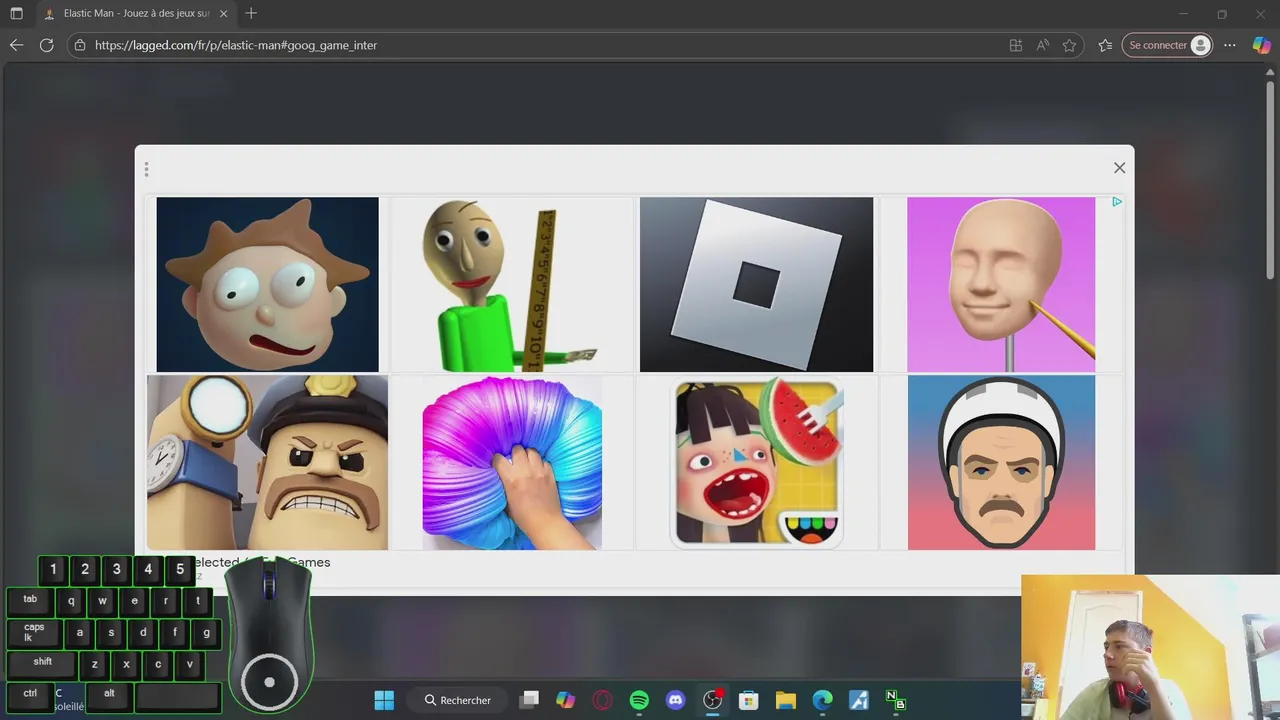Open the colorful slime game thumbnail
The height and width of the screenshot is (720, 1280).
511,462
